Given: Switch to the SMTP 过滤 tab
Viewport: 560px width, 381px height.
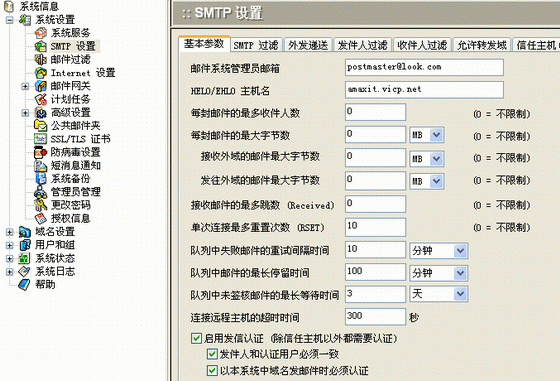Looking at the screenshot, I should pos(256,45).
